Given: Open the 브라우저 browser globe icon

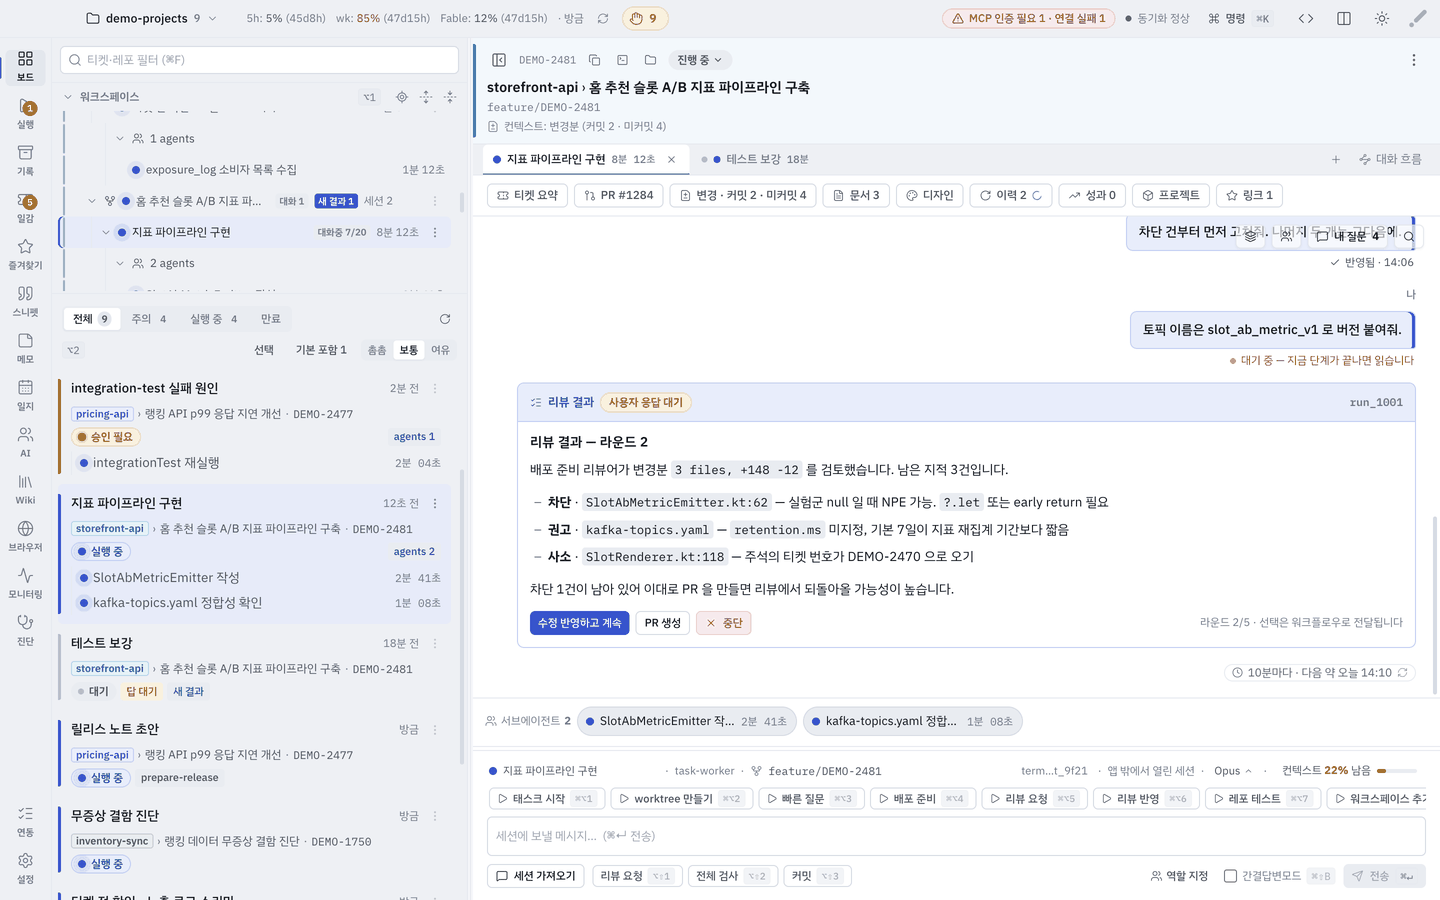Looking at the screenshot, I should click(x=25, y=536).
